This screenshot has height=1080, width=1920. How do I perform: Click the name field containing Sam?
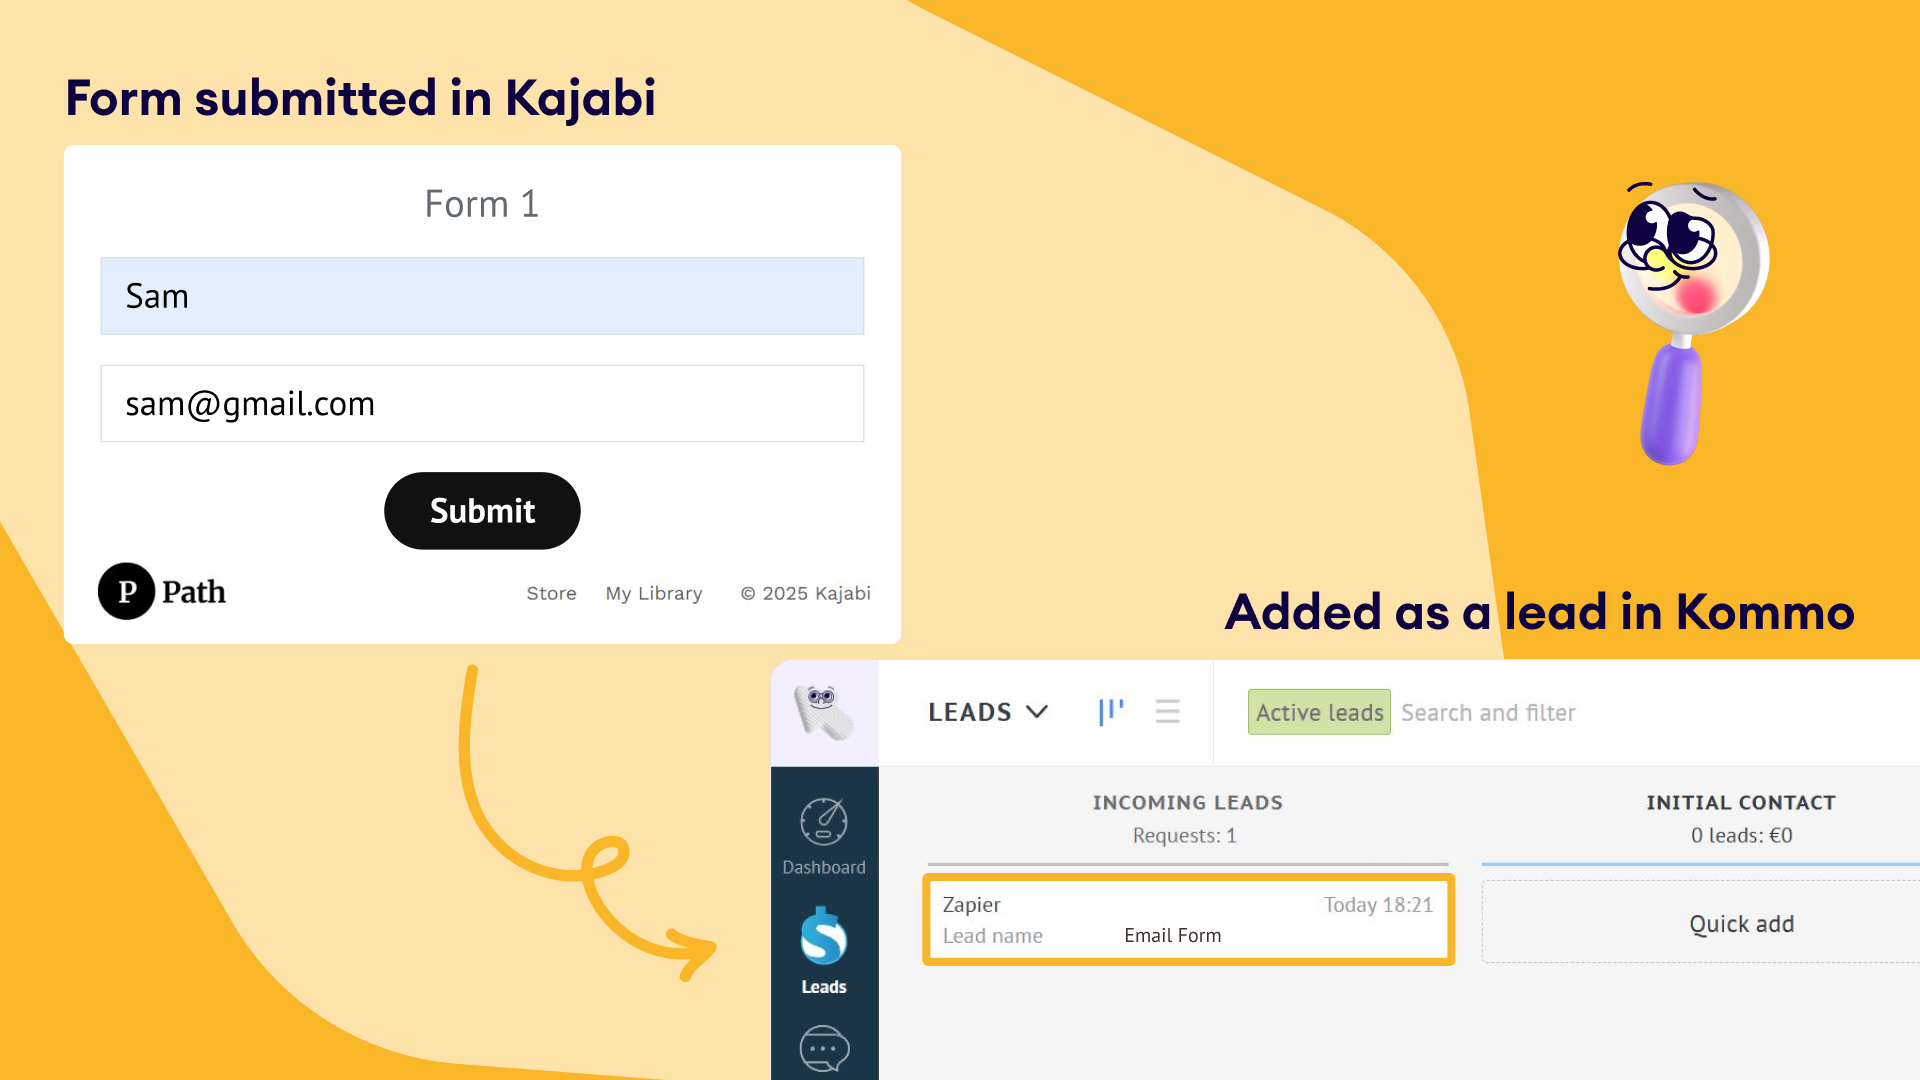tap(482, 296)
